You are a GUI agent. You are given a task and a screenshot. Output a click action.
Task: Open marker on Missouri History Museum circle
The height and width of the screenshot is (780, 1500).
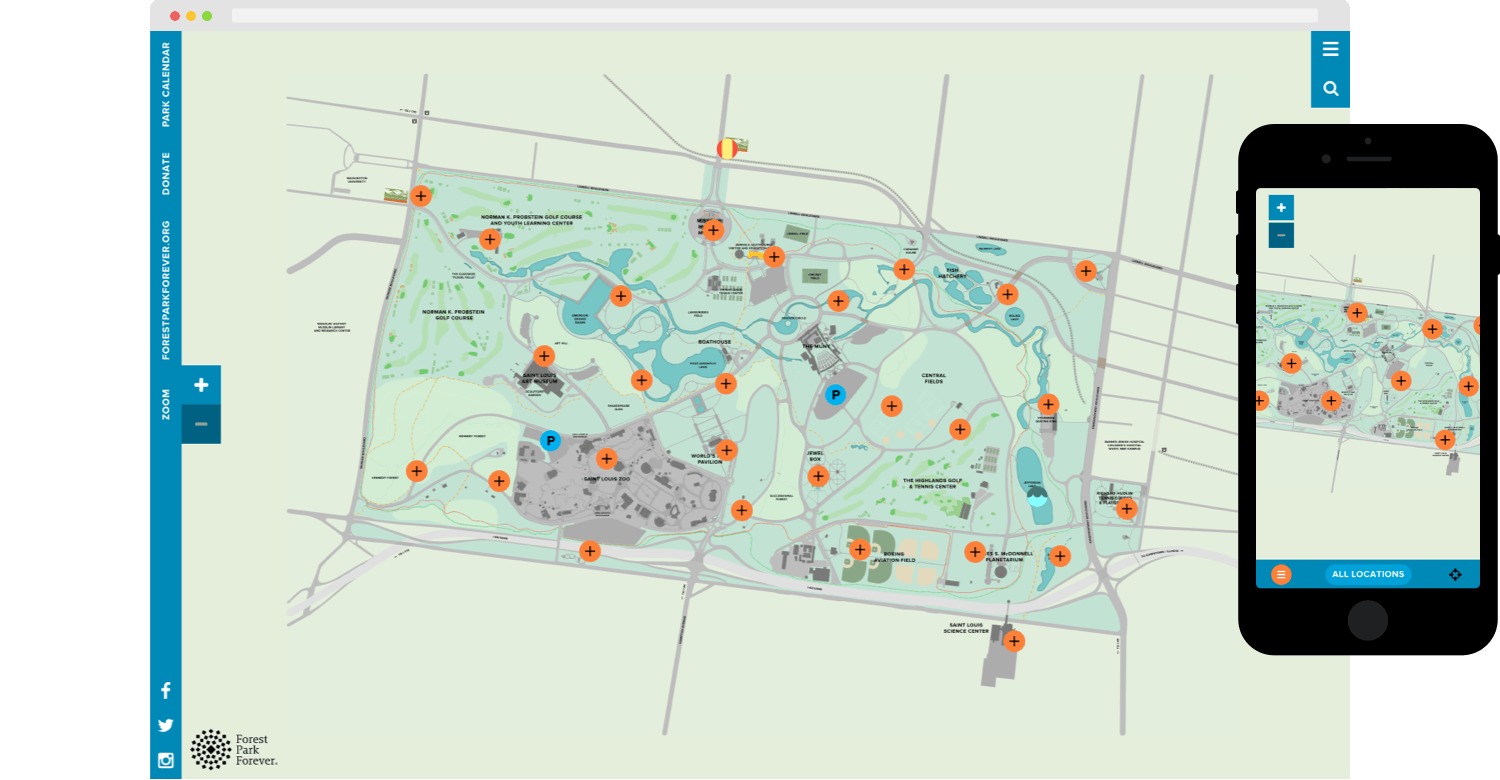coord(713,230)
